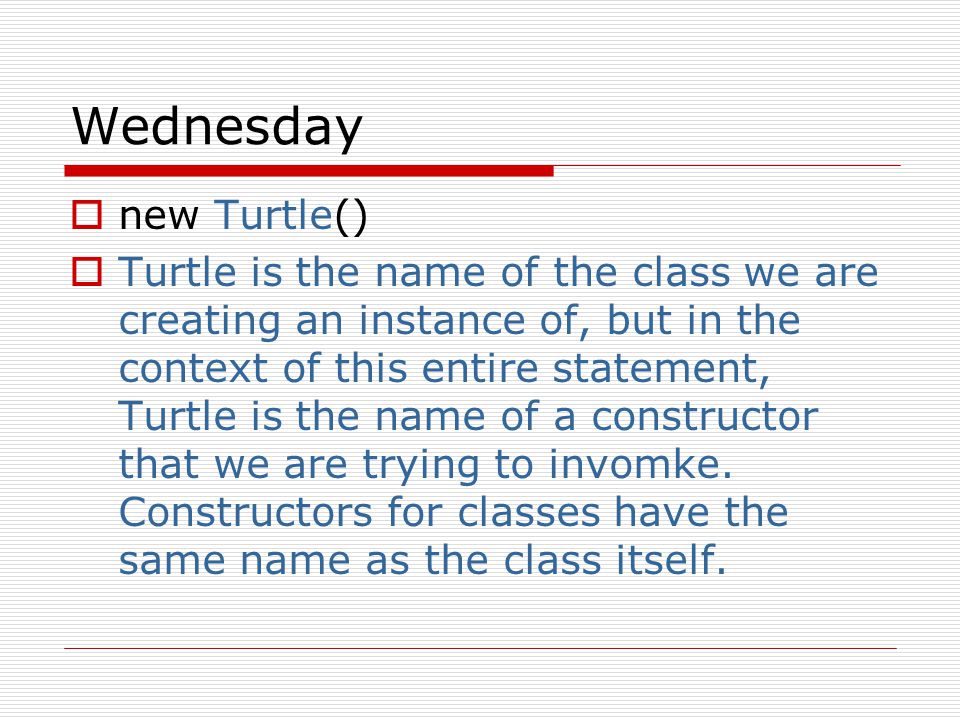Select the "Wednesday" slide title
960x720 pixels.
pyautogui.click(x=217, y=127)
